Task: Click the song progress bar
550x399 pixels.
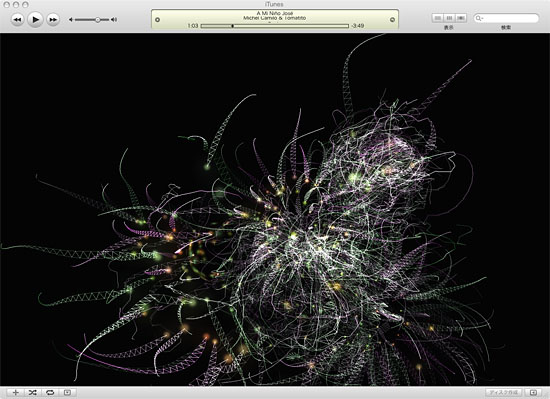Action: tap(275, 26)
